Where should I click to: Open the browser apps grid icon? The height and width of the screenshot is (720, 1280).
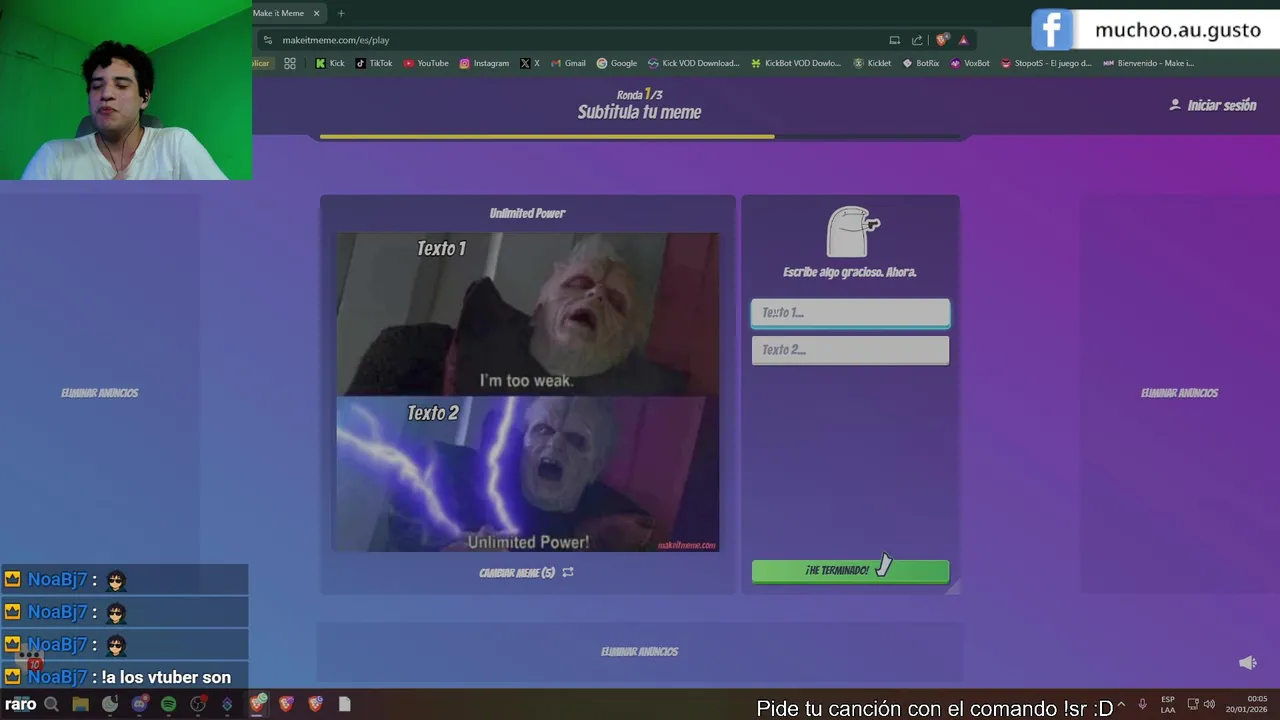tap(290, 63)
